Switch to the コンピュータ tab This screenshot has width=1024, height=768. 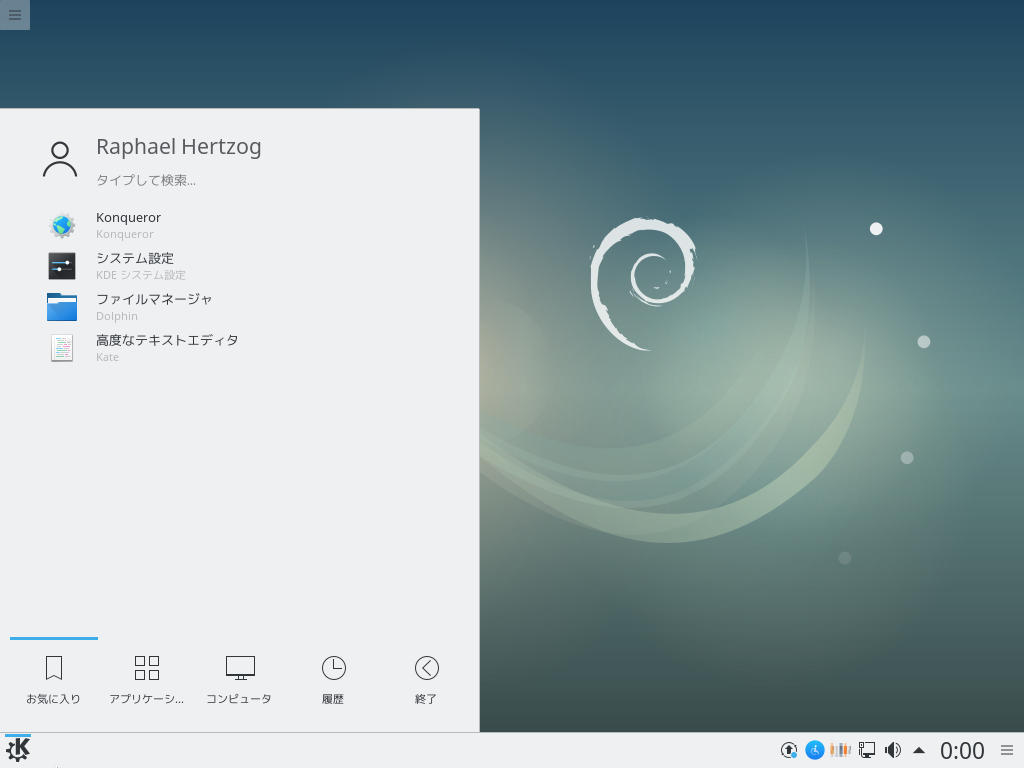tap(239, 680)
